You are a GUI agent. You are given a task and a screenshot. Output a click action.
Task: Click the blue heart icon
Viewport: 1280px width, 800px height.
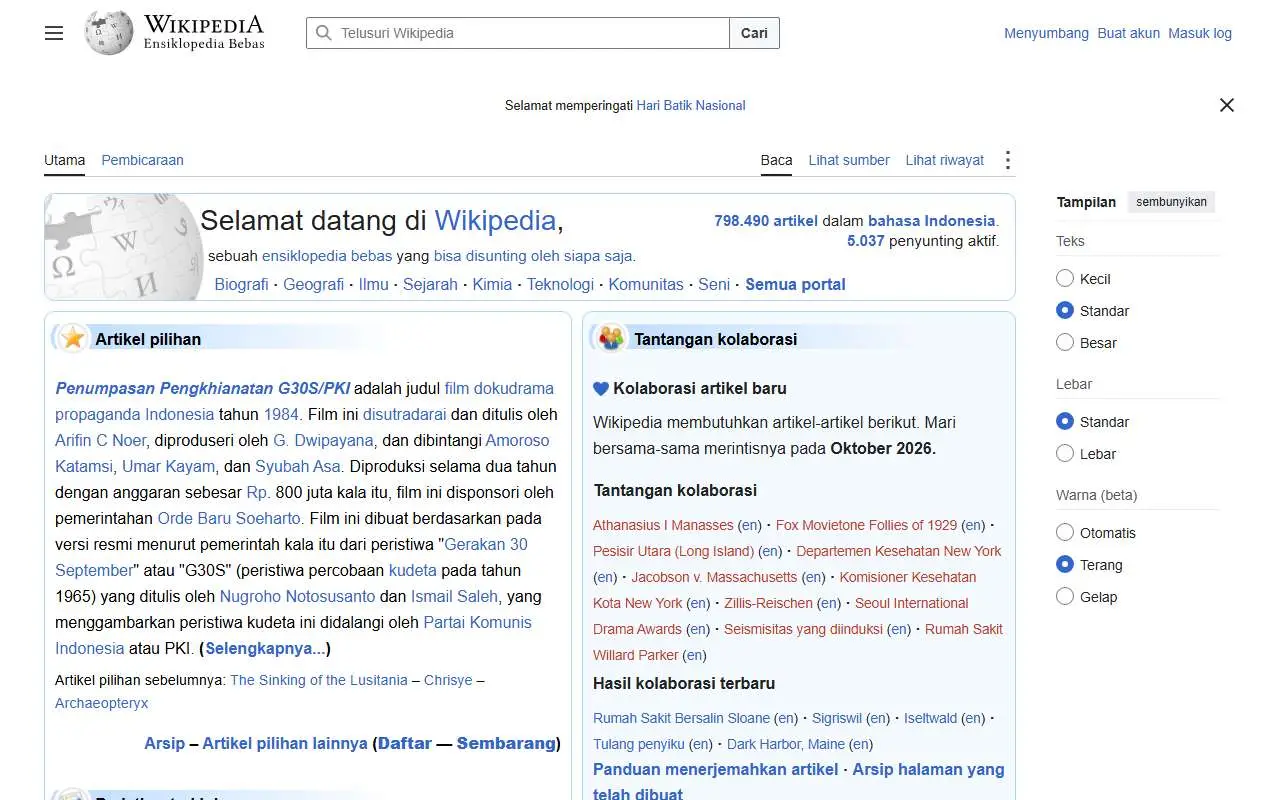tap(601, 389)
